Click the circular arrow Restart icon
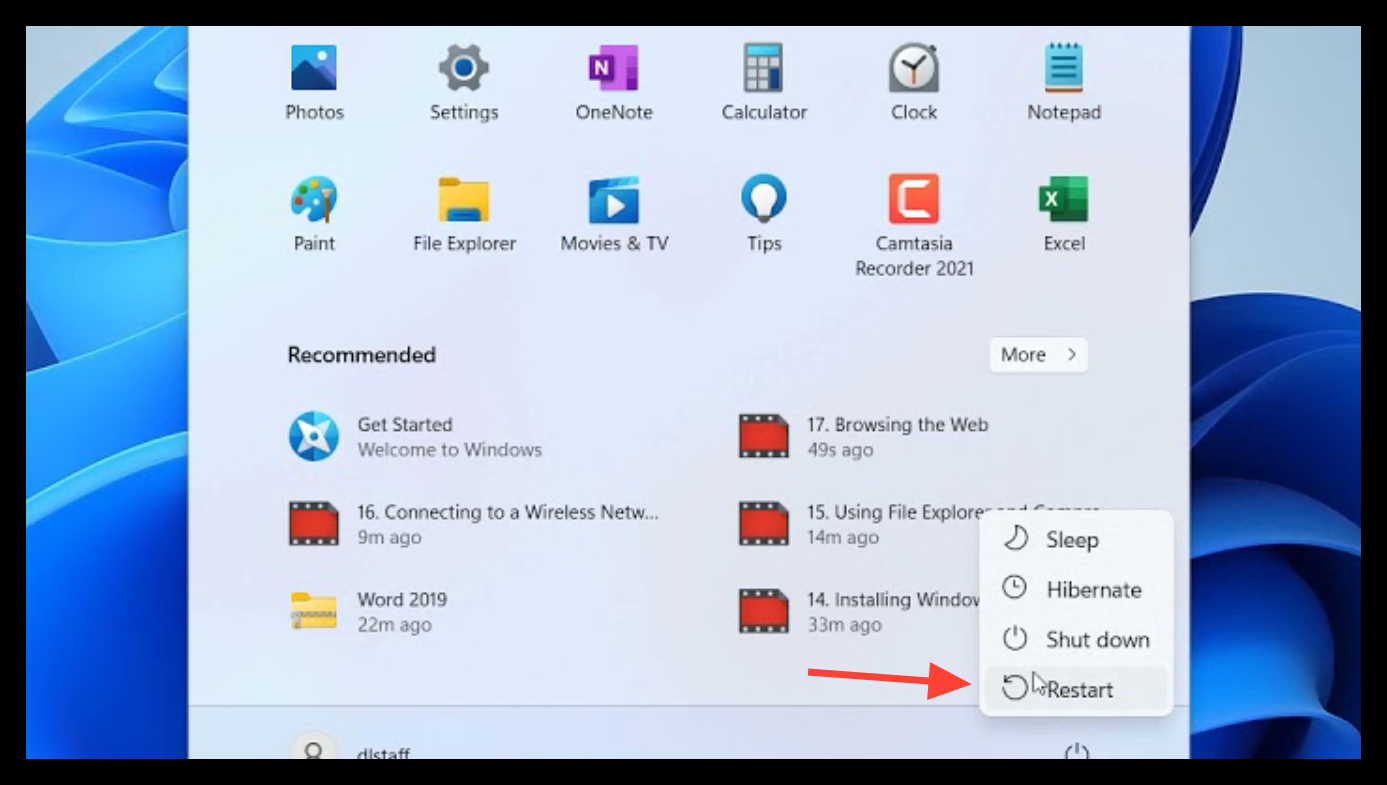The height and width of the screenshot is (785, 1387). pos(1015,687)
